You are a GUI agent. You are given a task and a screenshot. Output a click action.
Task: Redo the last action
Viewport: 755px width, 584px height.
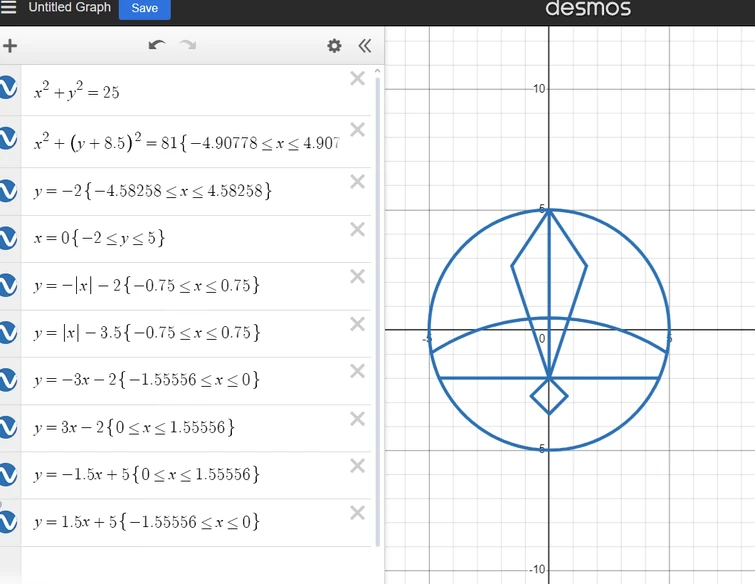point(188,45)
